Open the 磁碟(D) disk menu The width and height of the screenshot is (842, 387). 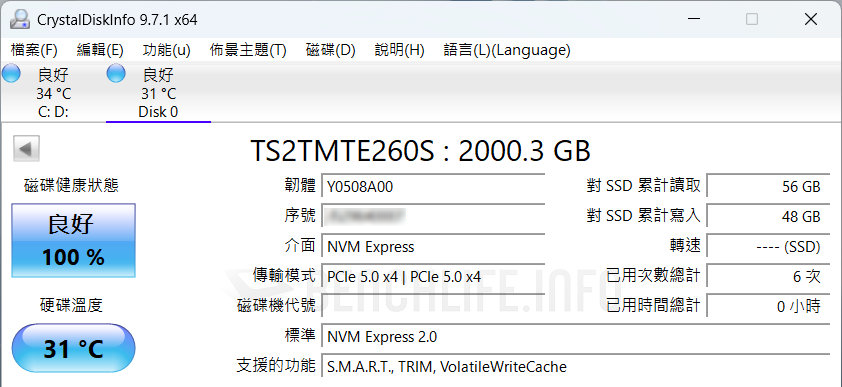[x=331, y=50]
